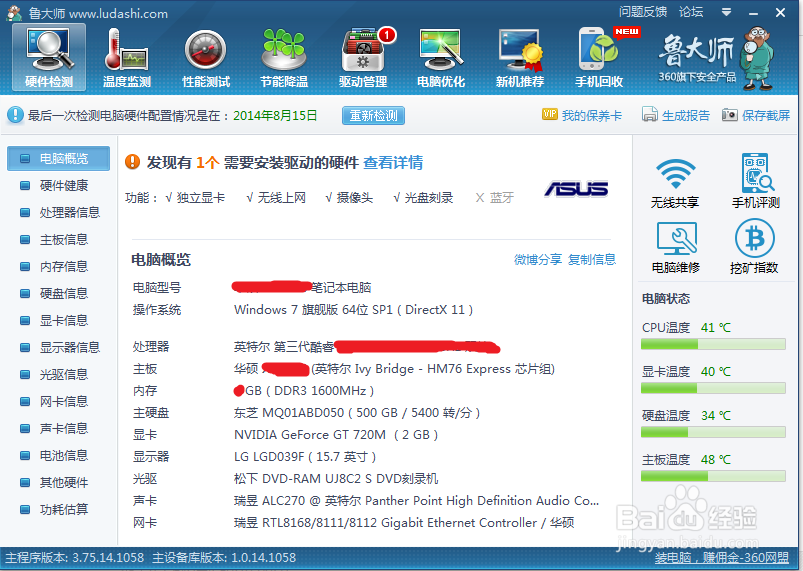Click the 东芝 MQ01ABD050 hard drive text
This screenshot has height=571, width=803.
pyautogui.click(x=357, y=413)
